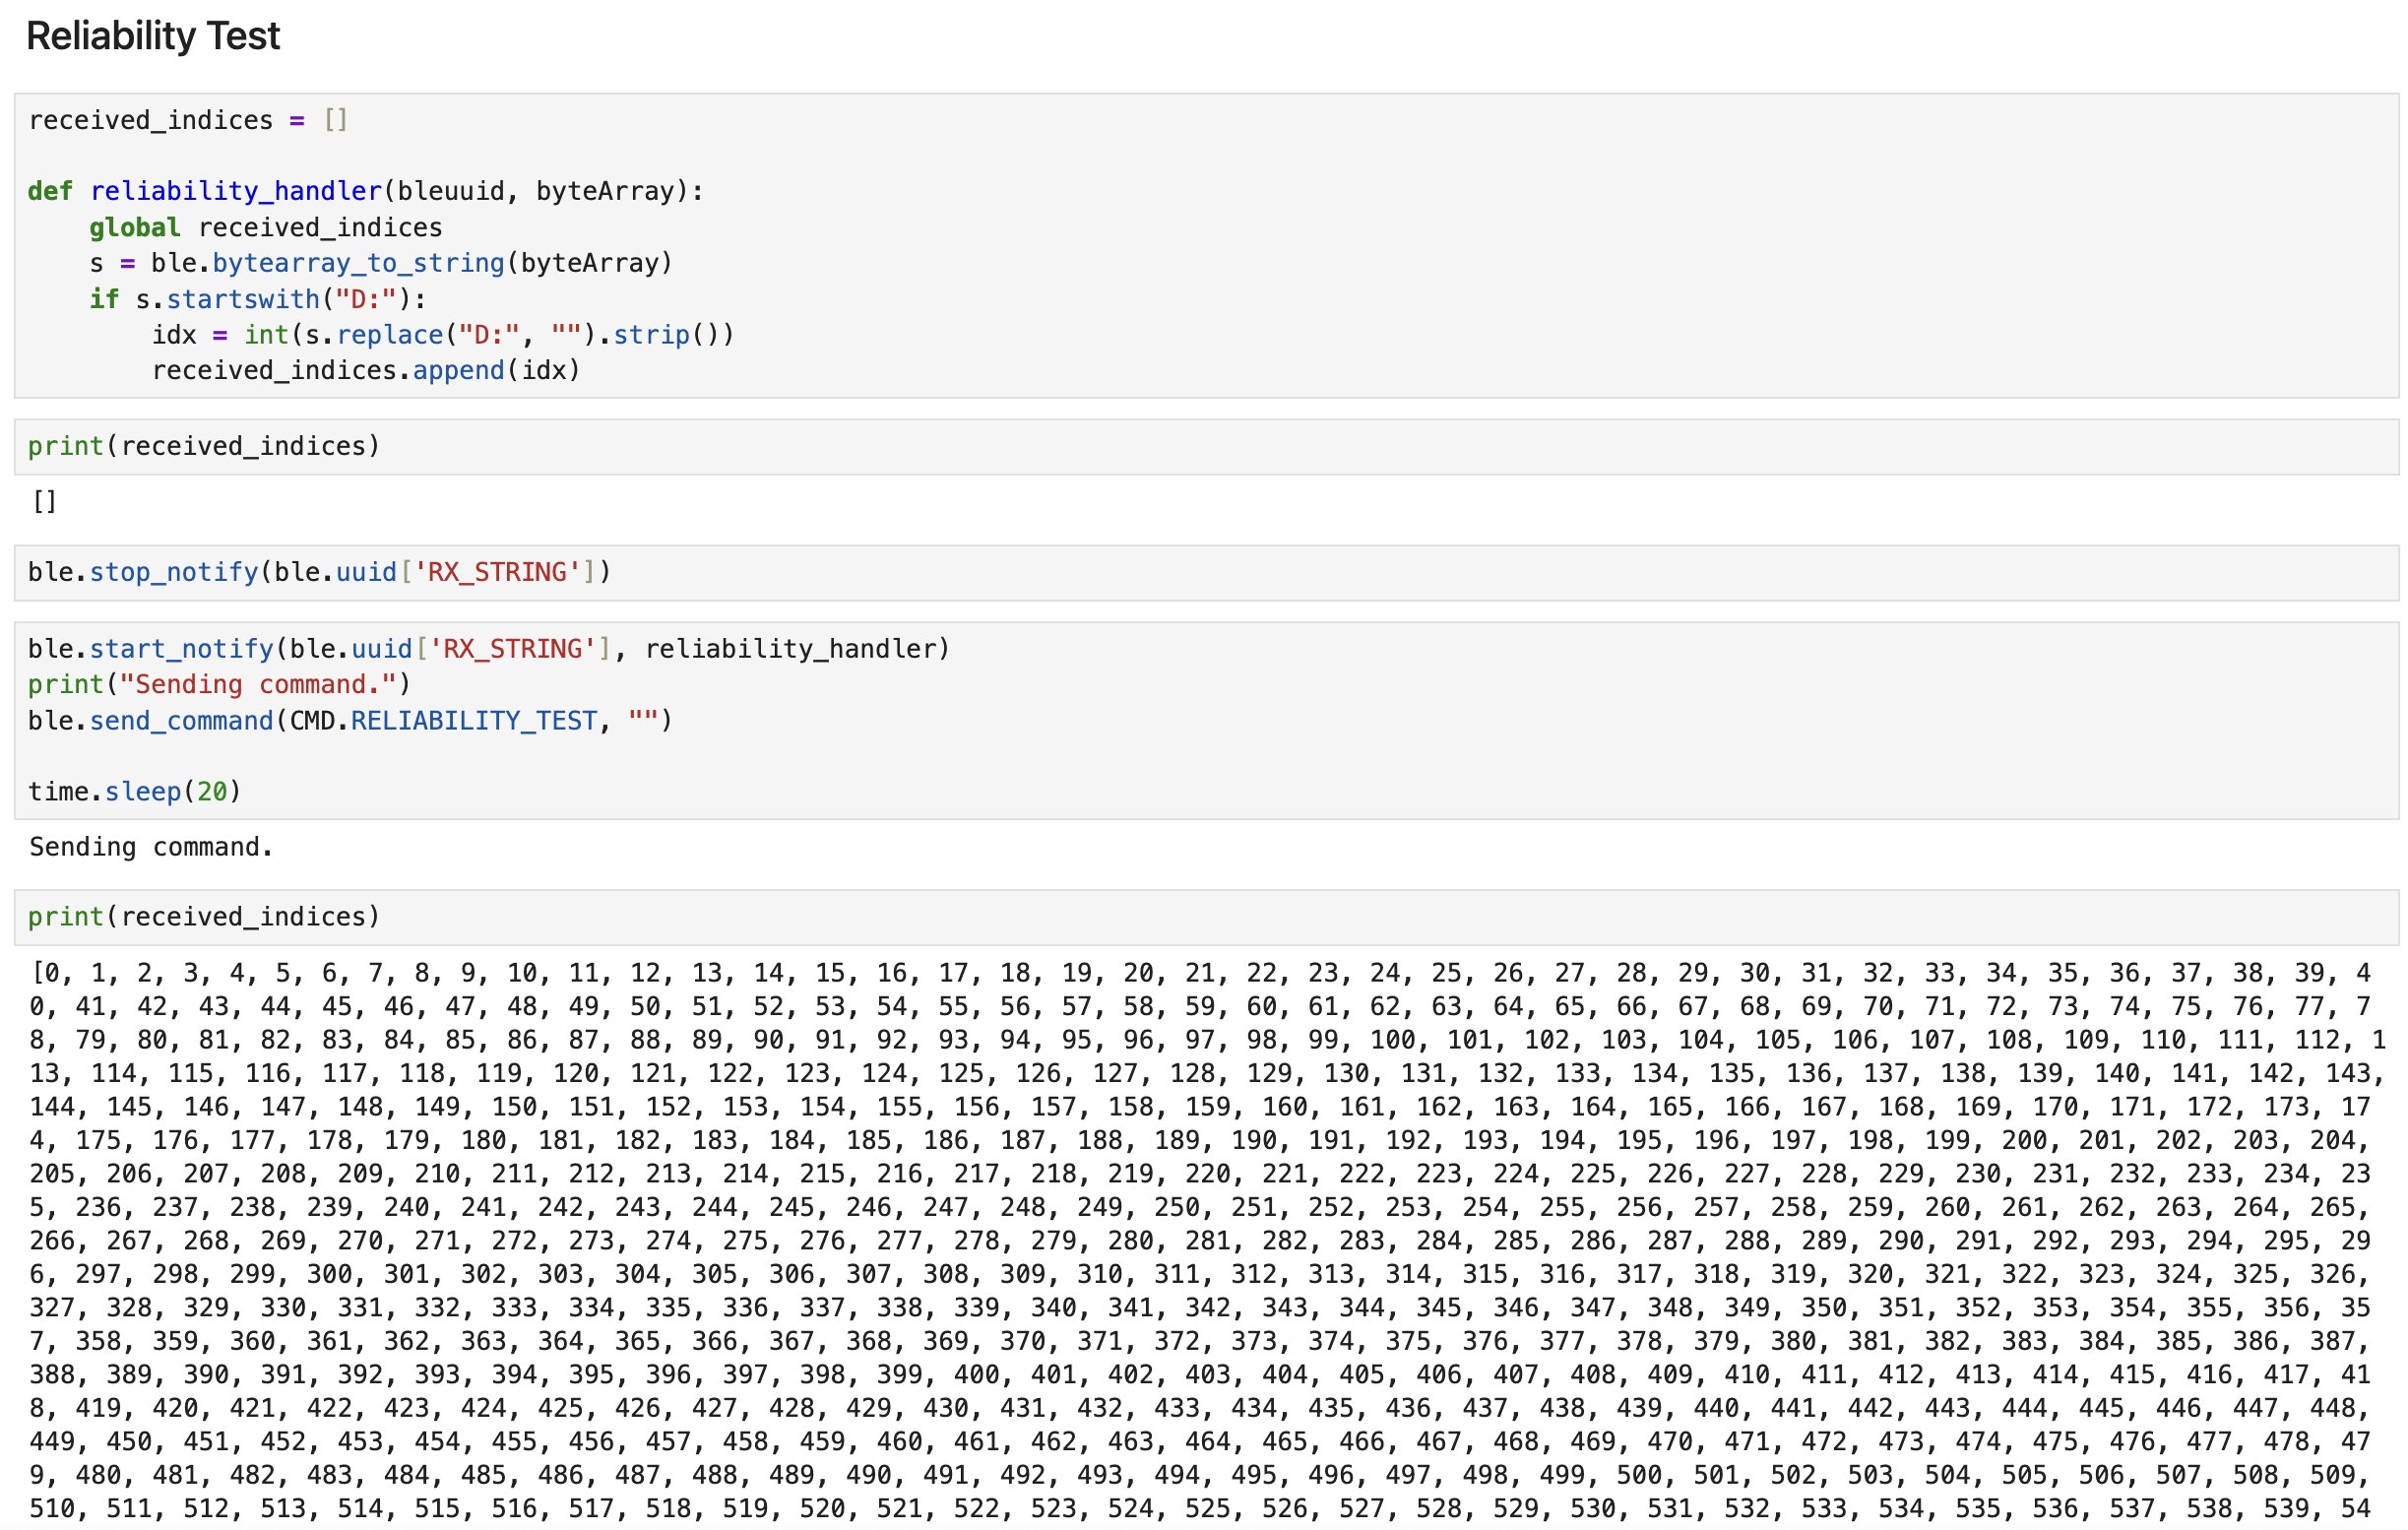Select the global received_indices line
This screenshot has width=2408, height=1530.
point(265,226)
